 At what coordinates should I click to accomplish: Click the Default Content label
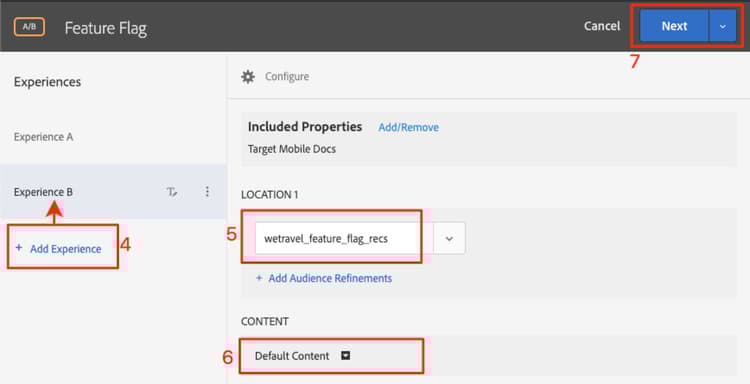[292, 356]
